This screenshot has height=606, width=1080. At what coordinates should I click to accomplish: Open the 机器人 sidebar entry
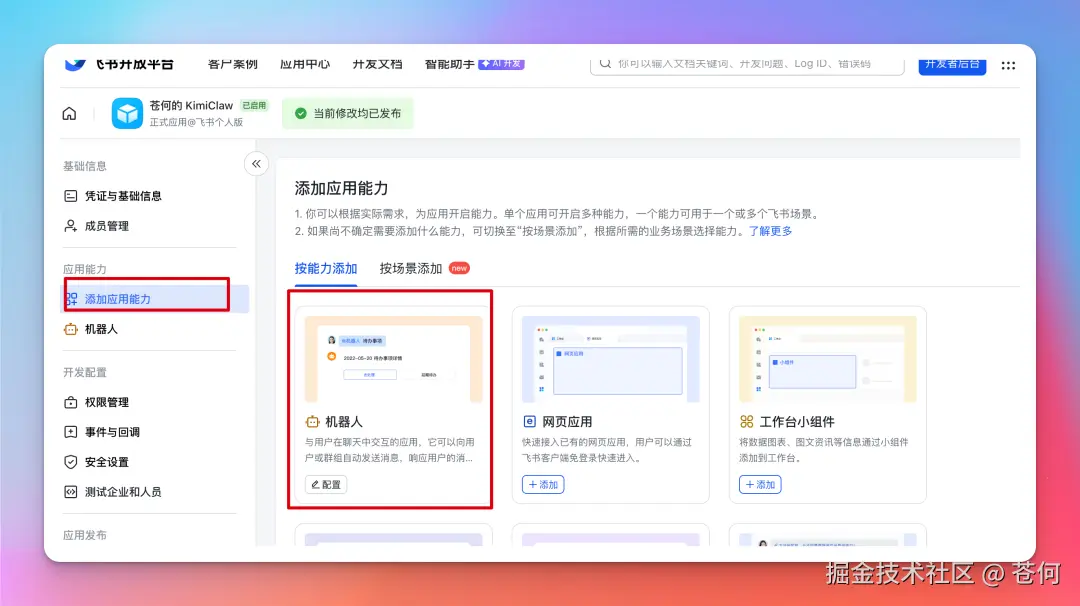(x=103, y=328)
